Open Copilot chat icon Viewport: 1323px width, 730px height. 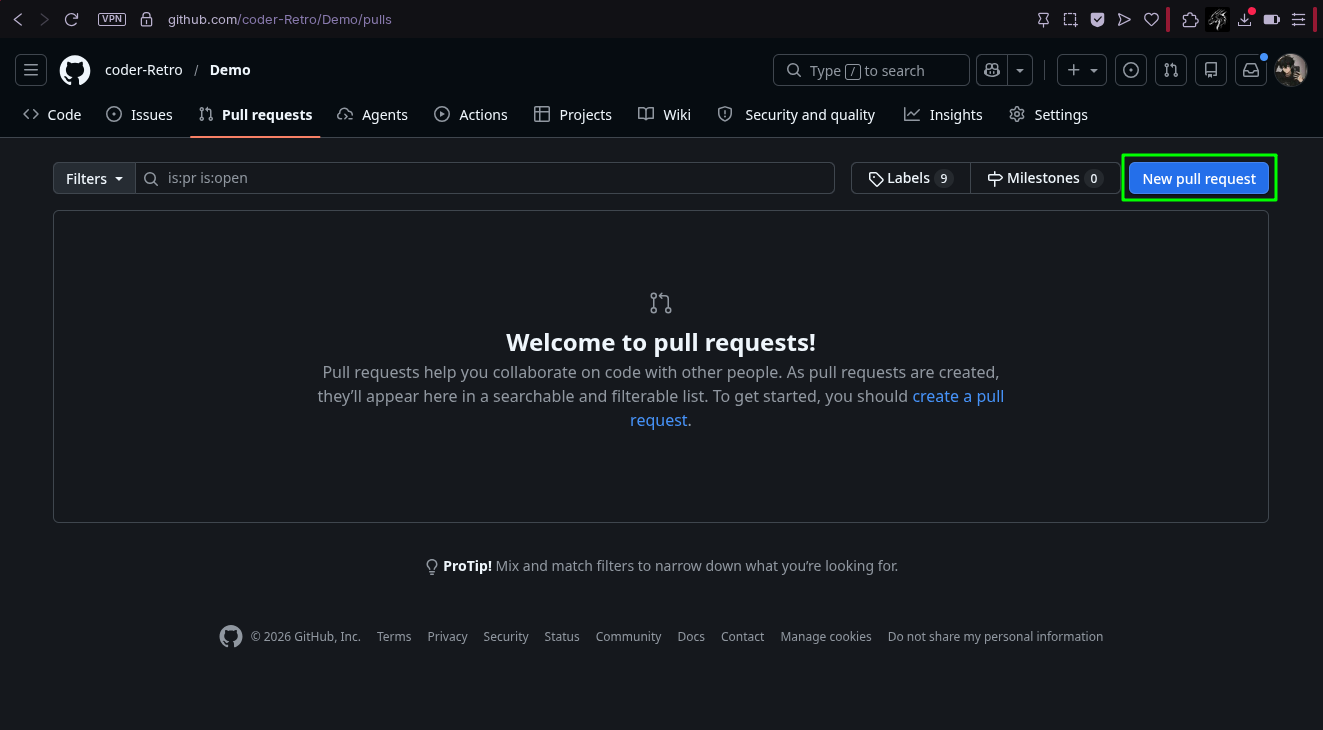click(x=992, y=70)
